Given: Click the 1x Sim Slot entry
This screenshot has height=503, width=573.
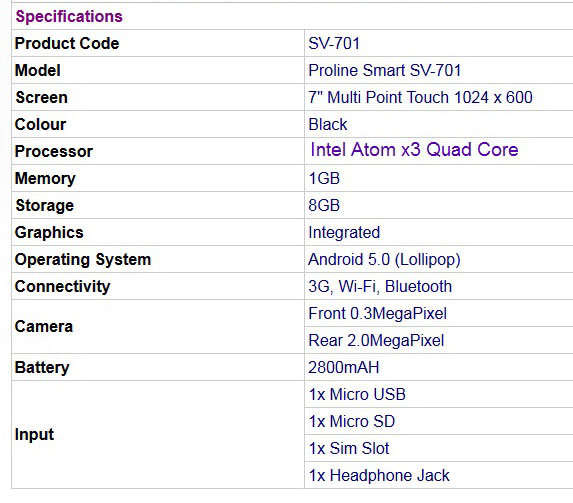Looking at the screenshot, I should [349, 449].
